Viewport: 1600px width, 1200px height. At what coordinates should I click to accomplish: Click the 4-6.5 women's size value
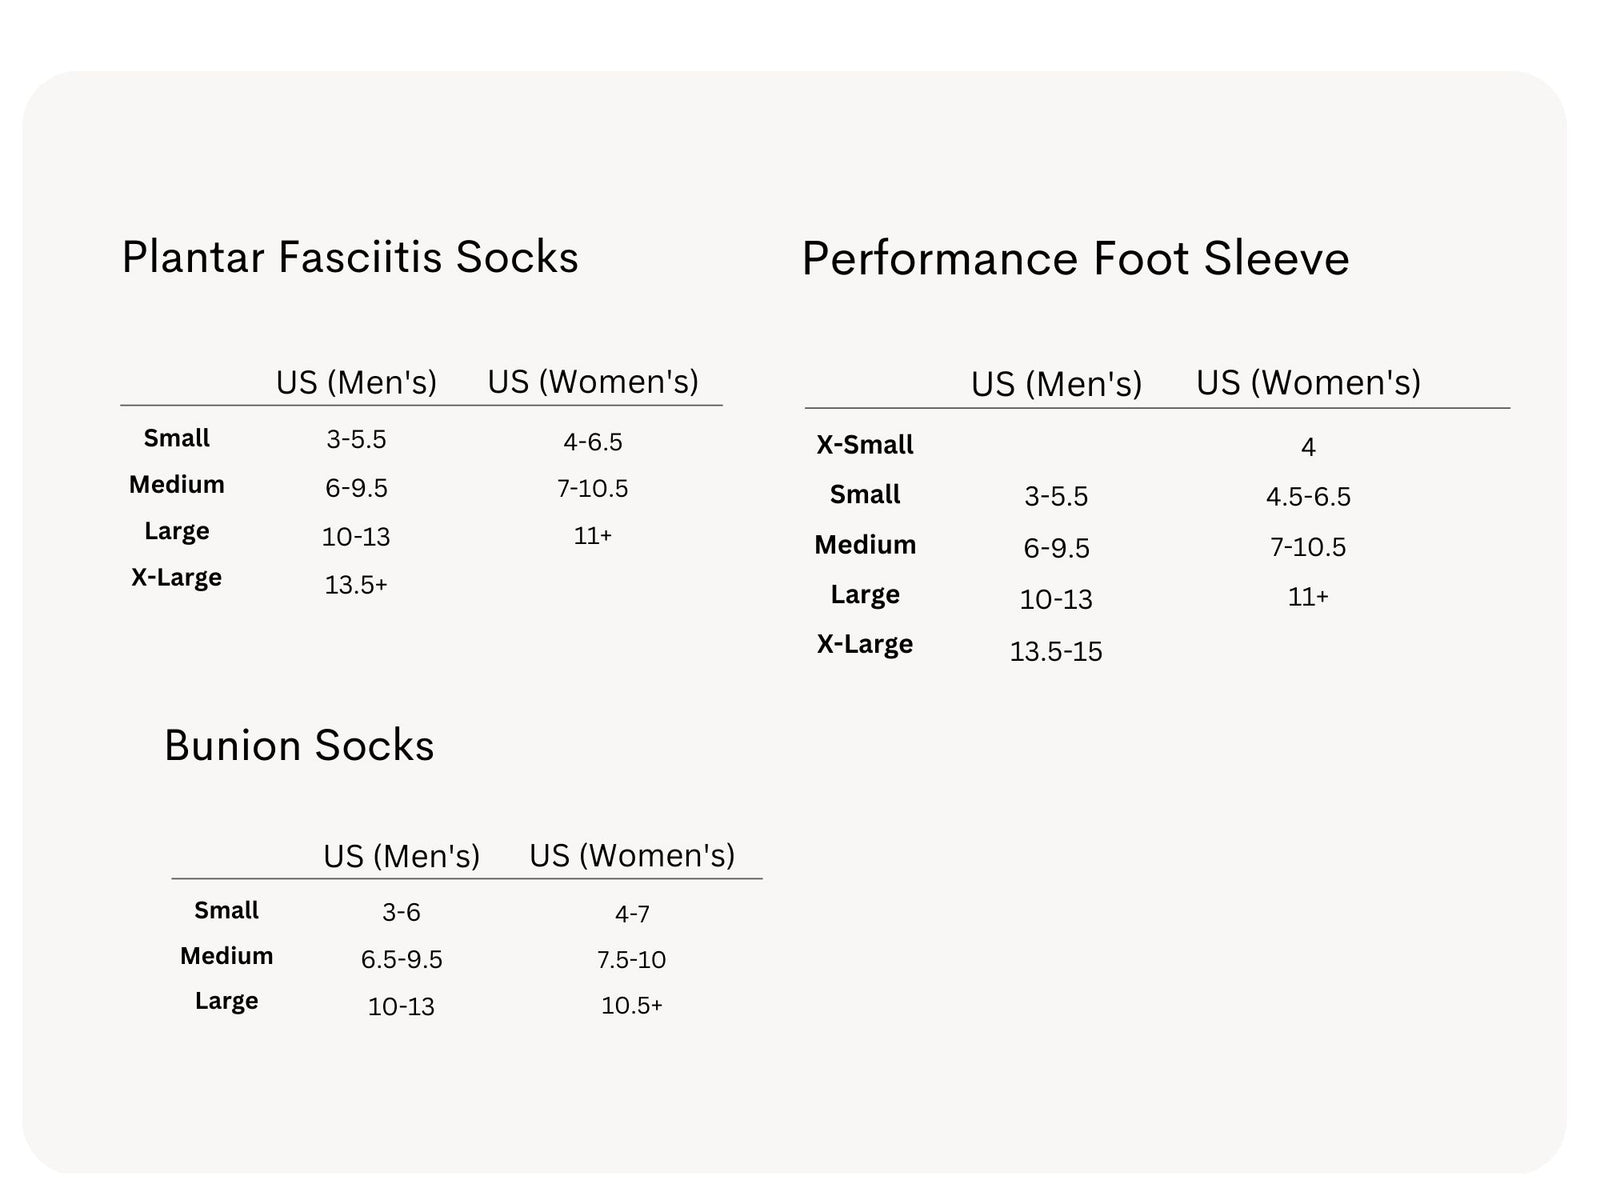pyautogui.click(x=593, y=442)
